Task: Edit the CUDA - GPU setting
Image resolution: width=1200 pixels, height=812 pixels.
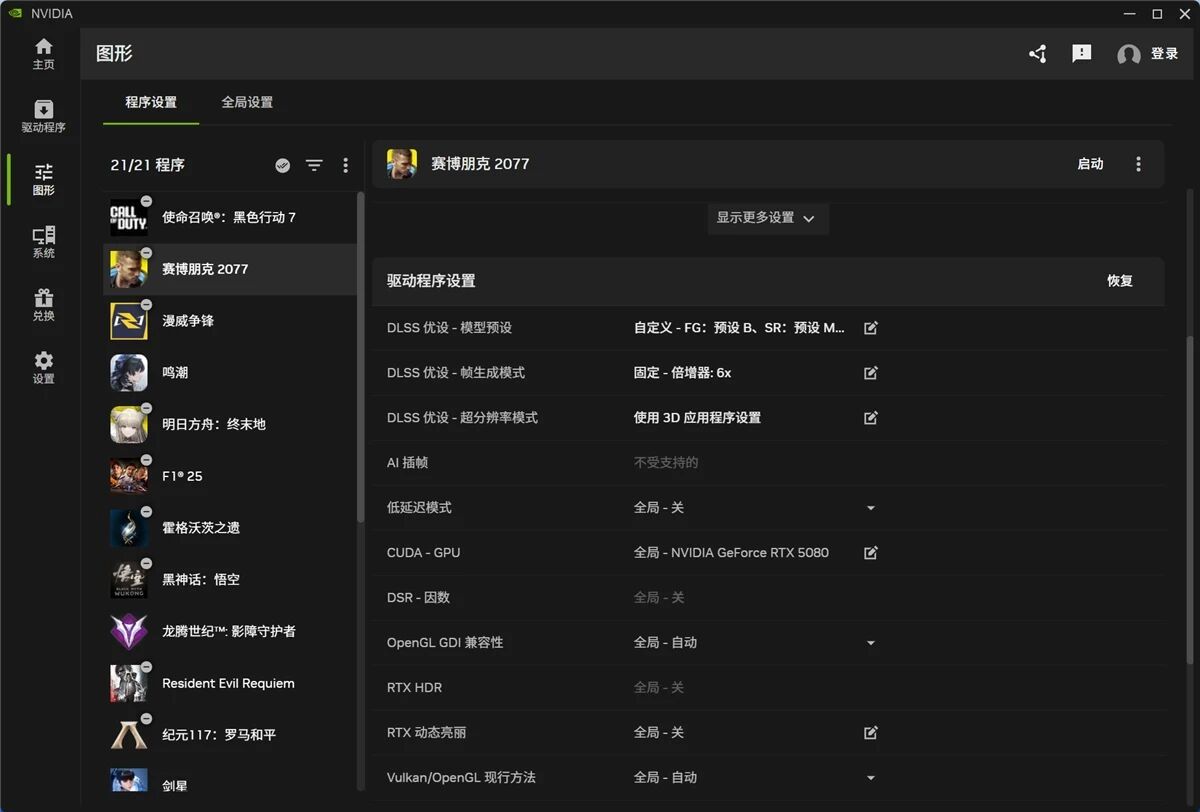Action: tap(871, 553)
